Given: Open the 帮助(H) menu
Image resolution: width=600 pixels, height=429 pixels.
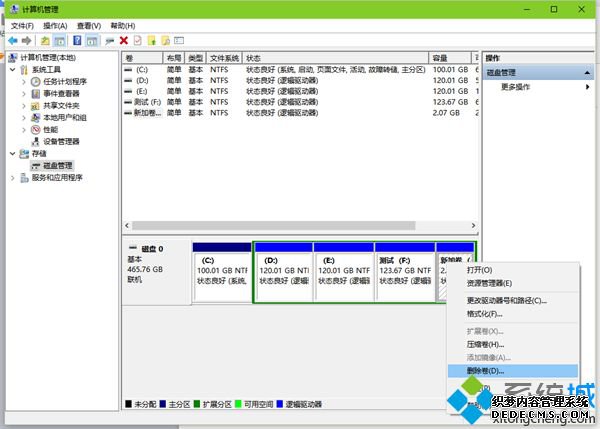Looking at the screenshot, I should coord(123,26).
